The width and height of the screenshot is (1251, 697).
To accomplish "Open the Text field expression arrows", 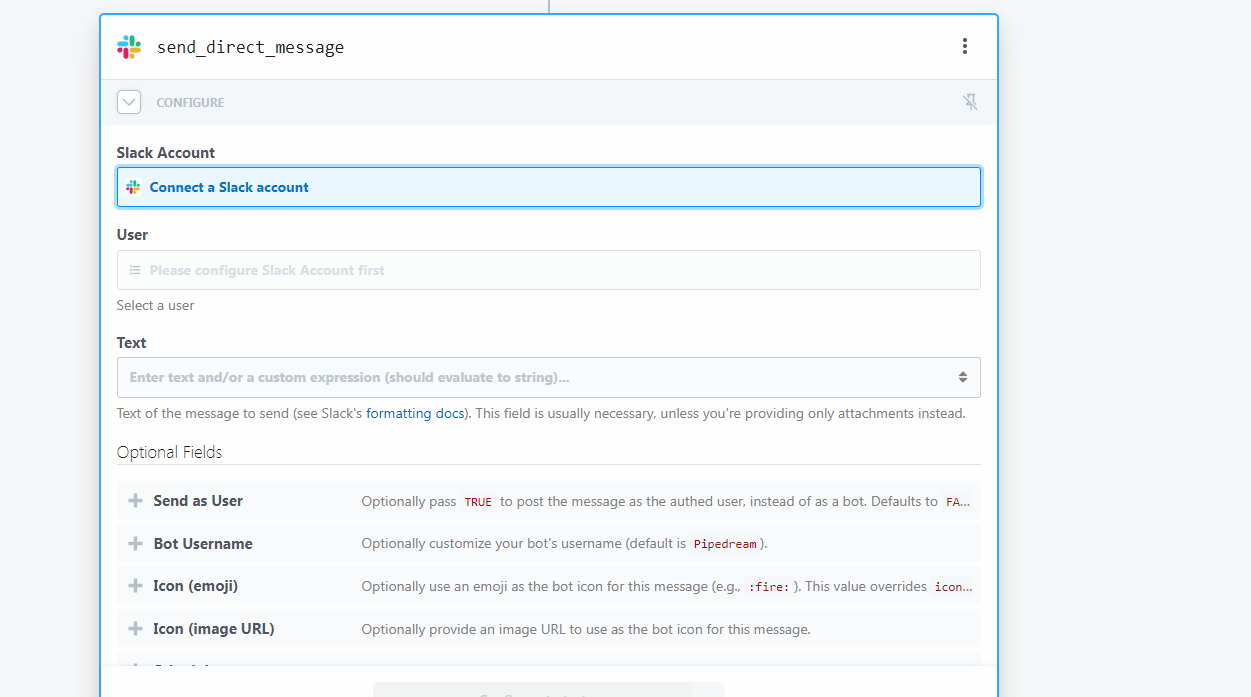I will (962, 378).
